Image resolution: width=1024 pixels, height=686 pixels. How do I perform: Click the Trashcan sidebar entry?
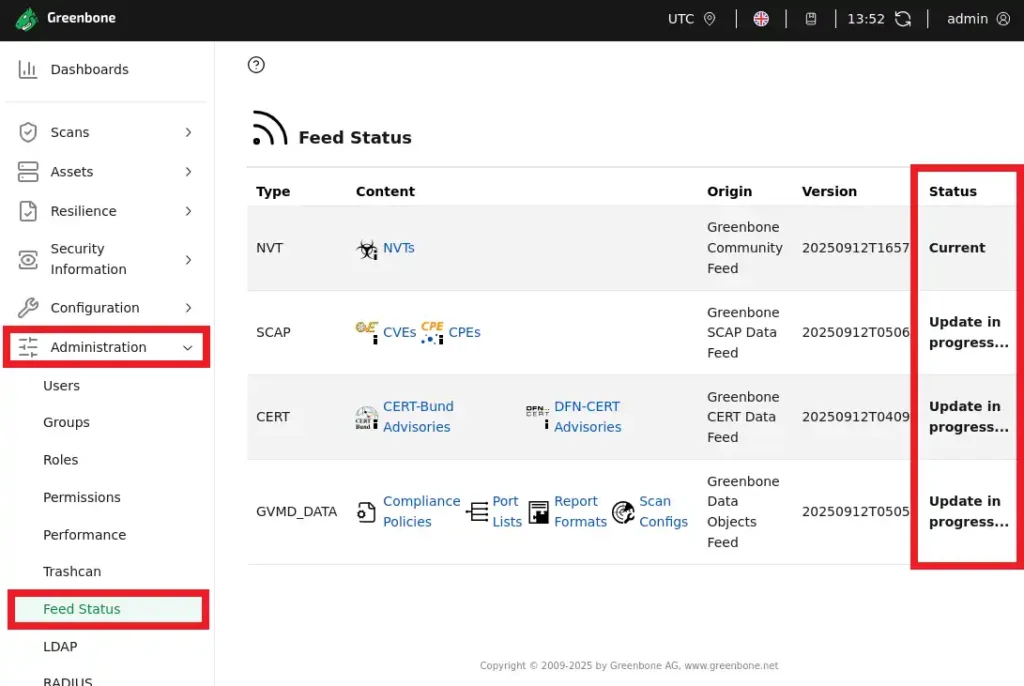(72, 571)
